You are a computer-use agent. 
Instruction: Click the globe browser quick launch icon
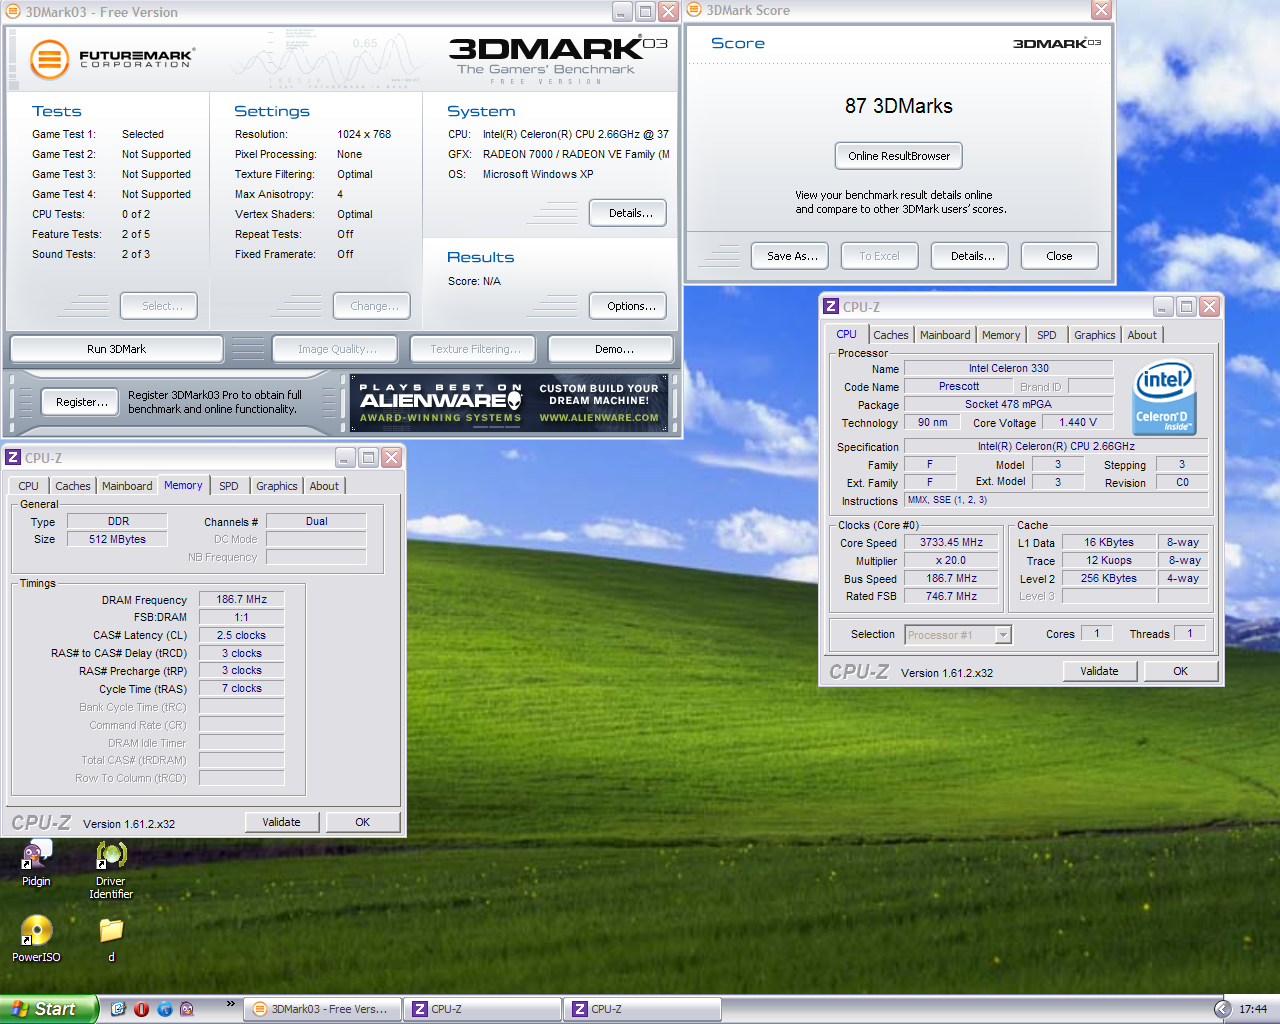(164, 1009)
